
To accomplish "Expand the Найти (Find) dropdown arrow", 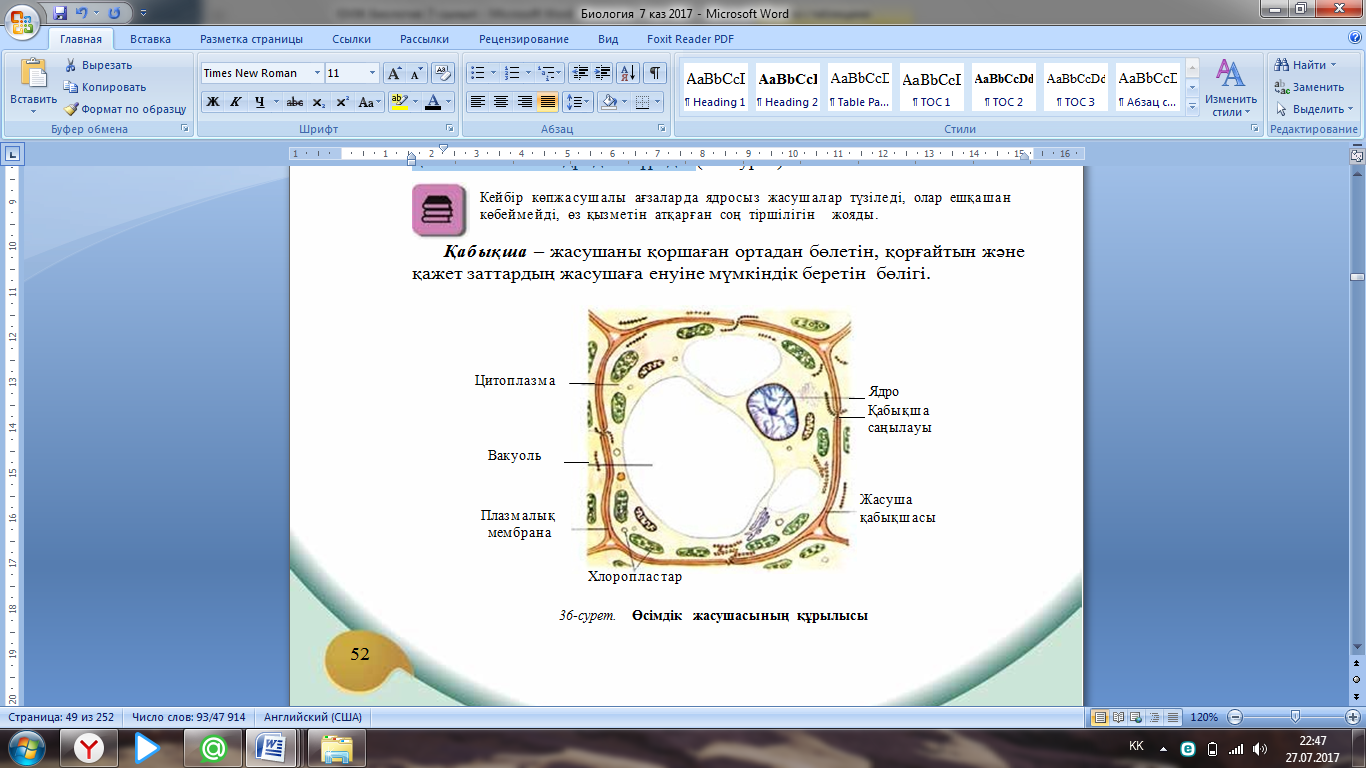I will coord(1333,65).
